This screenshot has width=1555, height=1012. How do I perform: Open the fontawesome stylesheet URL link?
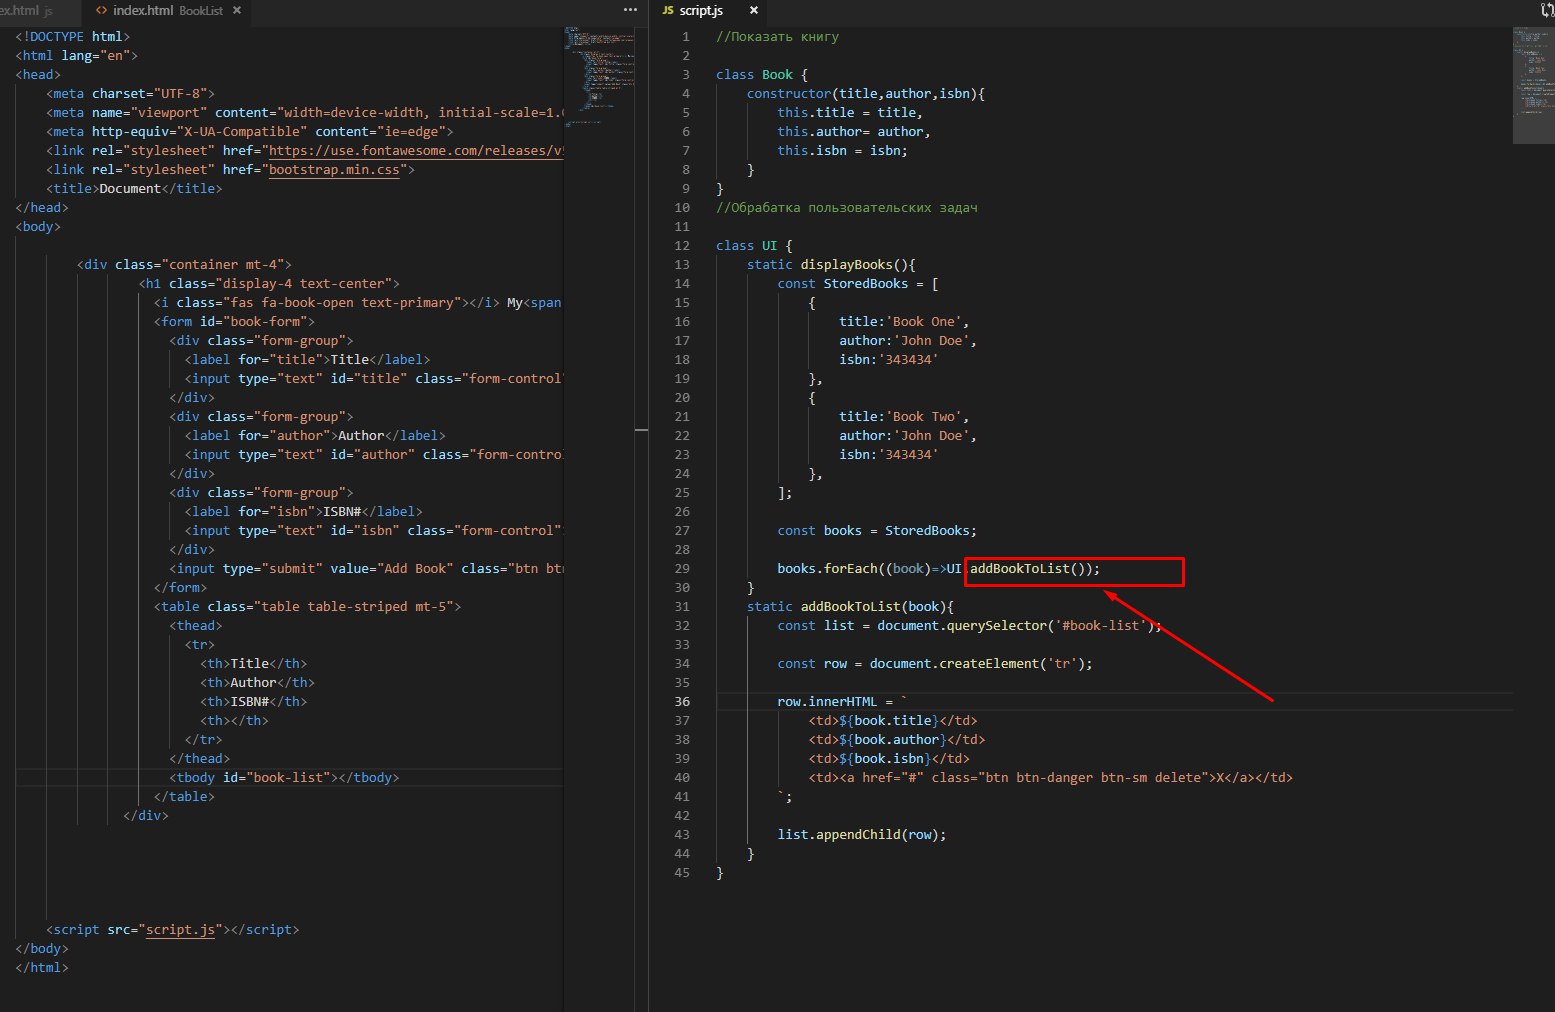pos(416,151)
